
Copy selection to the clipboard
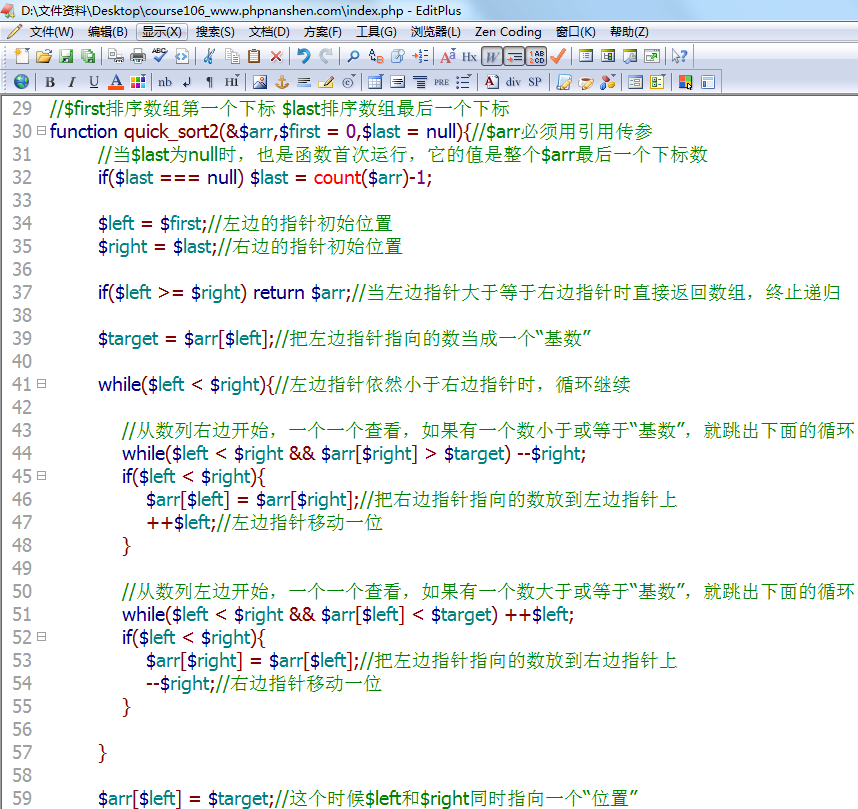point(232,56)
